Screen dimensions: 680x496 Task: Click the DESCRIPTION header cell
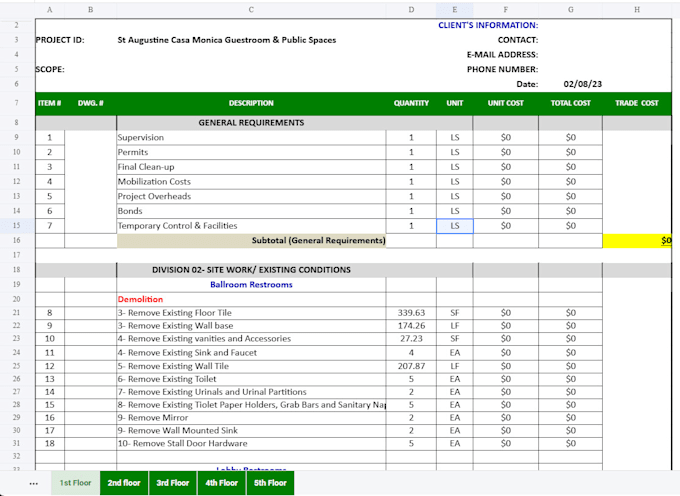[251, 103]
